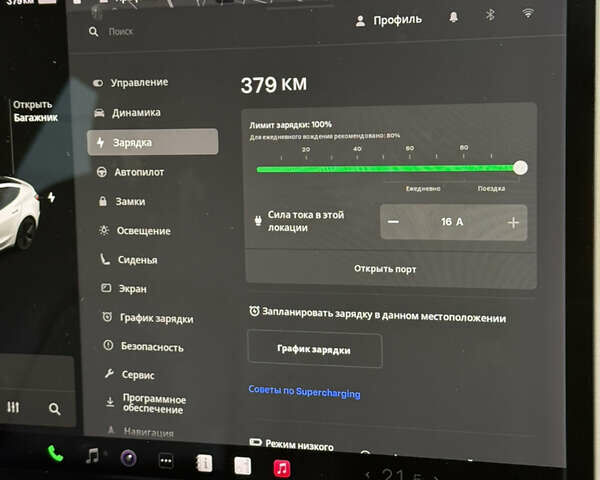Open the Сиденья seats settings
Screen dimensions: 600x480
[x=129, y=260]
